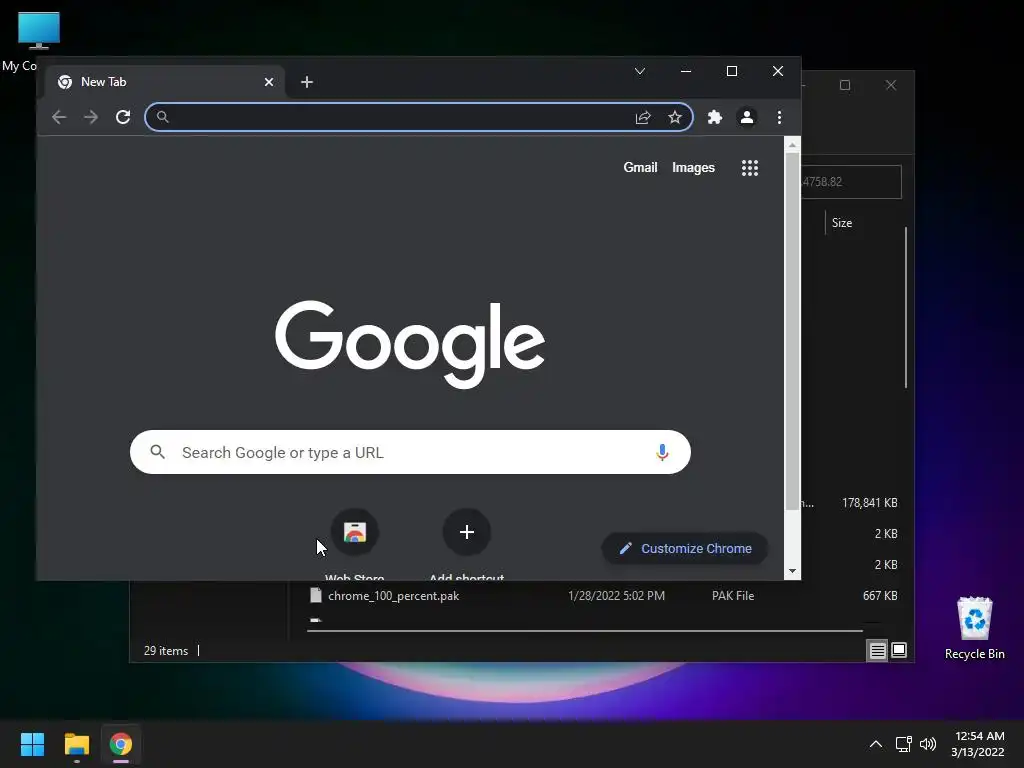
Task: Click the search magnifier in Google box
Action: (x=157, y=452)
